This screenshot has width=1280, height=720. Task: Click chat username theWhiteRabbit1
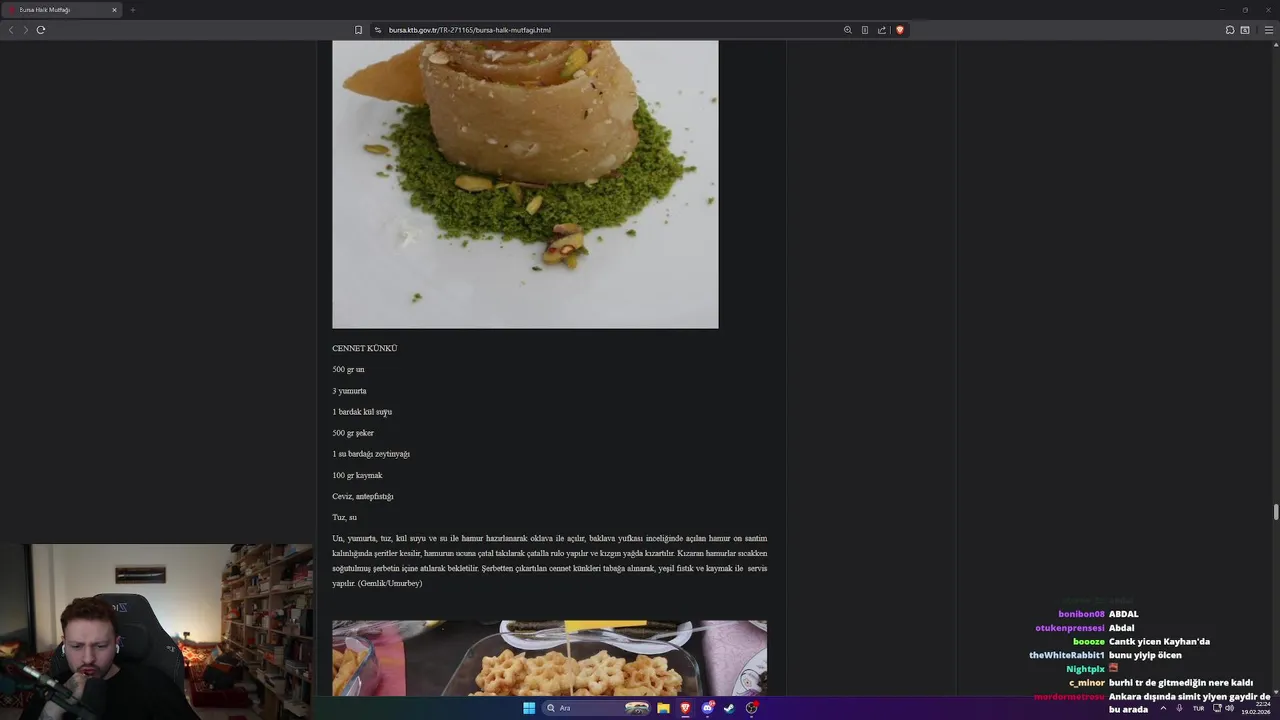[x=1067, y=655]
